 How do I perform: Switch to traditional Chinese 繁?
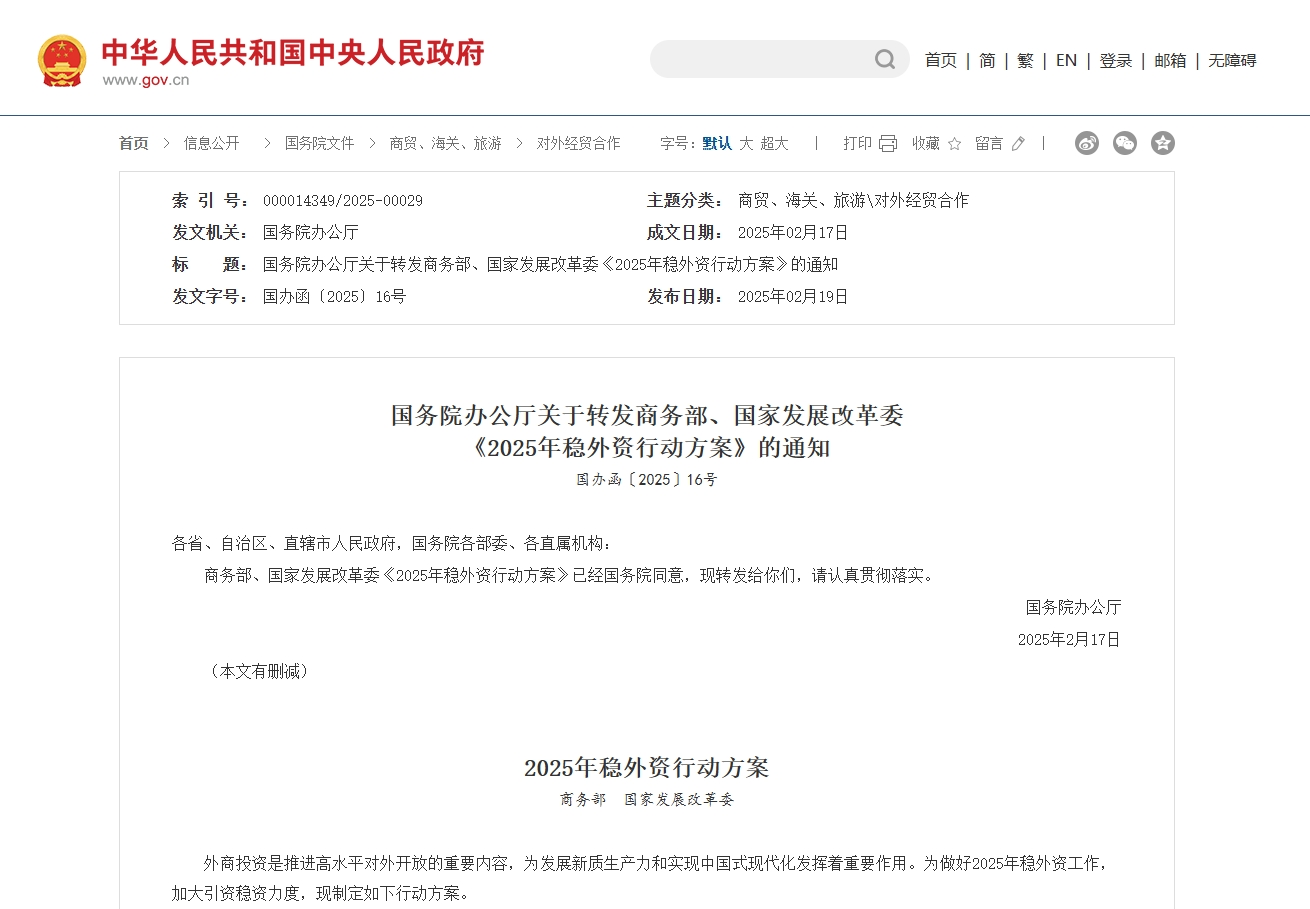[1025, 60]
